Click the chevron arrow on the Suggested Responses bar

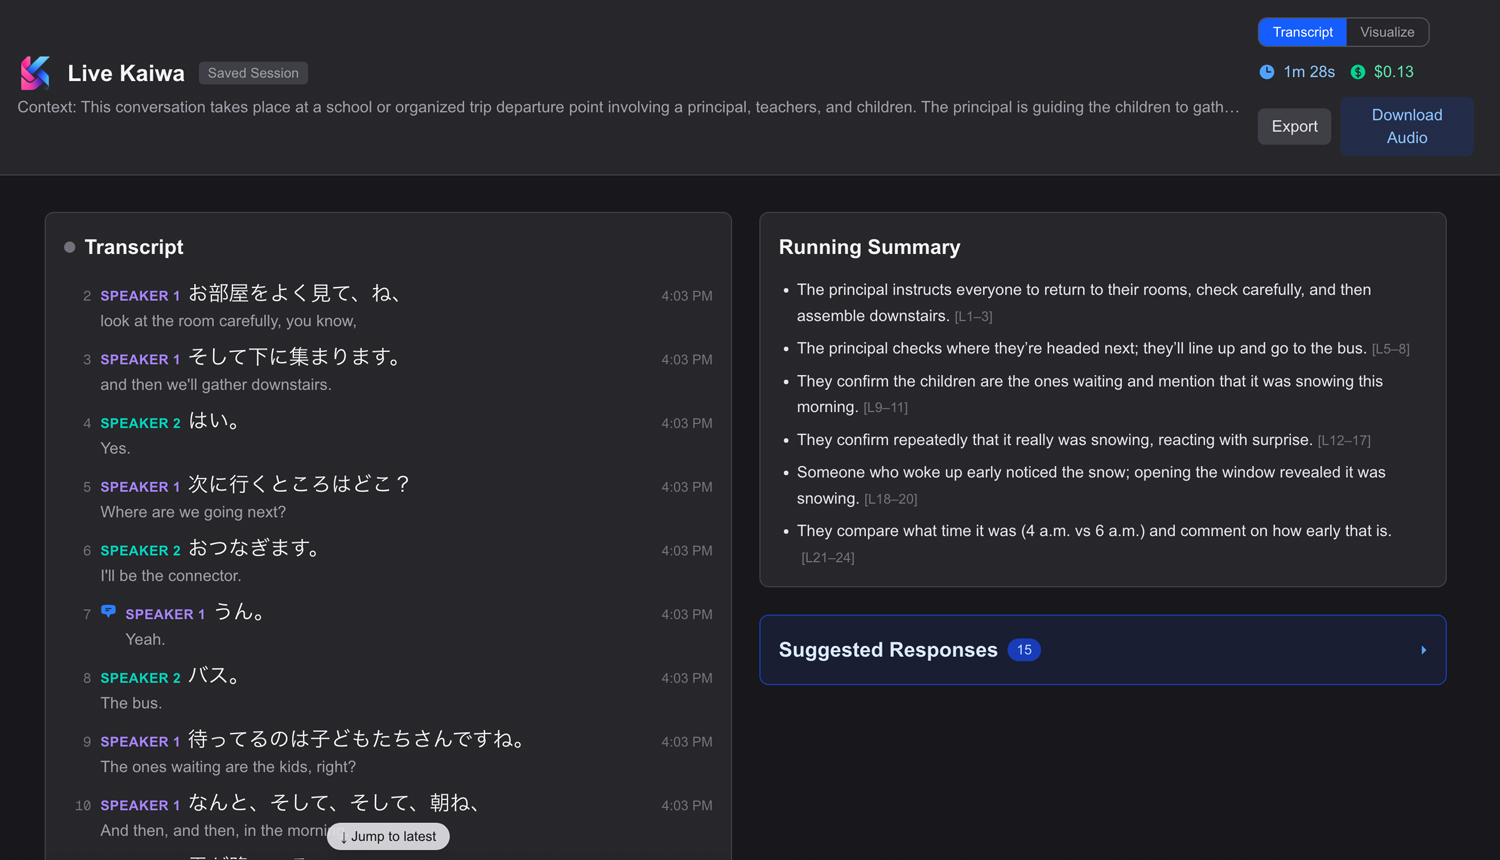point(1423,649)
